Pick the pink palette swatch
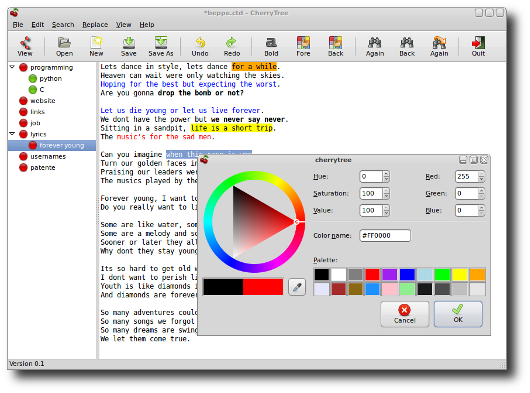The width and height of the screenshot is (530, 393). [x=390, y=289]
